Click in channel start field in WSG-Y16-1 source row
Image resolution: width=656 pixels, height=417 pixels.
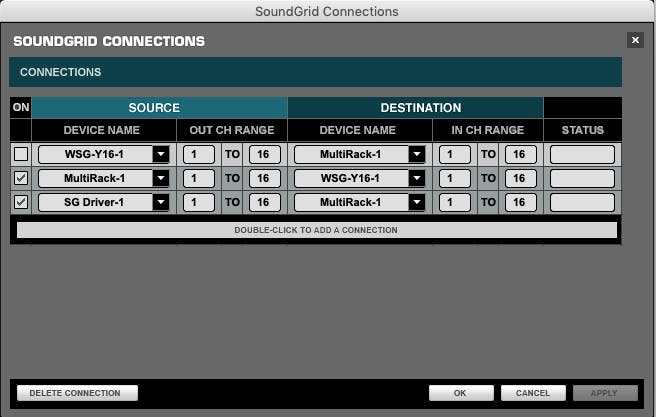[x=455, y=154]
